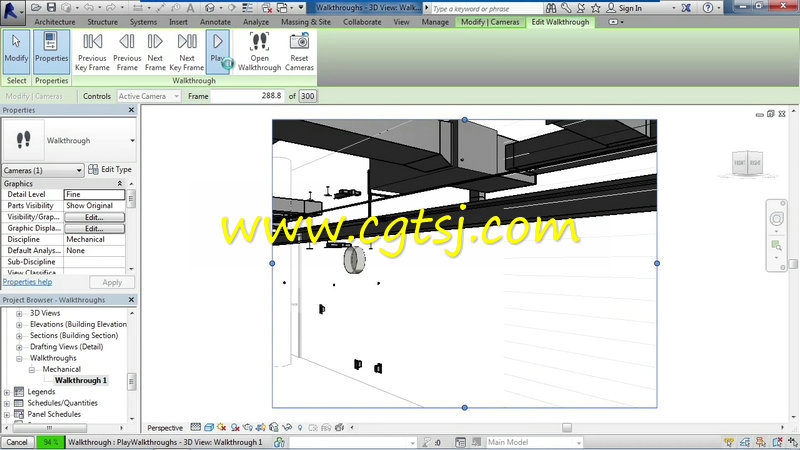Open the Systems ribbon tab
Screen dimensions: 800x450
click(143, 22)
